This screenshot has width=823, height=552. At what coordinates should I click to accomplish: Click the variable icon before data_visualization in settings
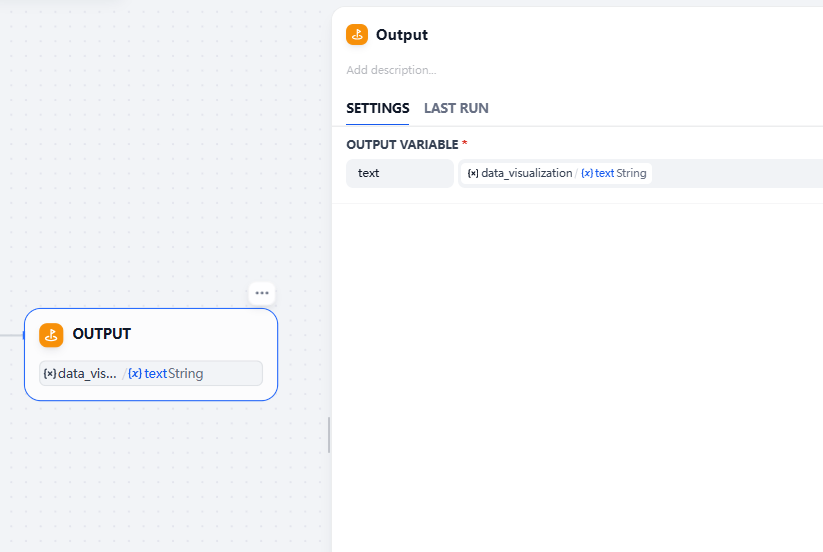[x=473, y=173]
